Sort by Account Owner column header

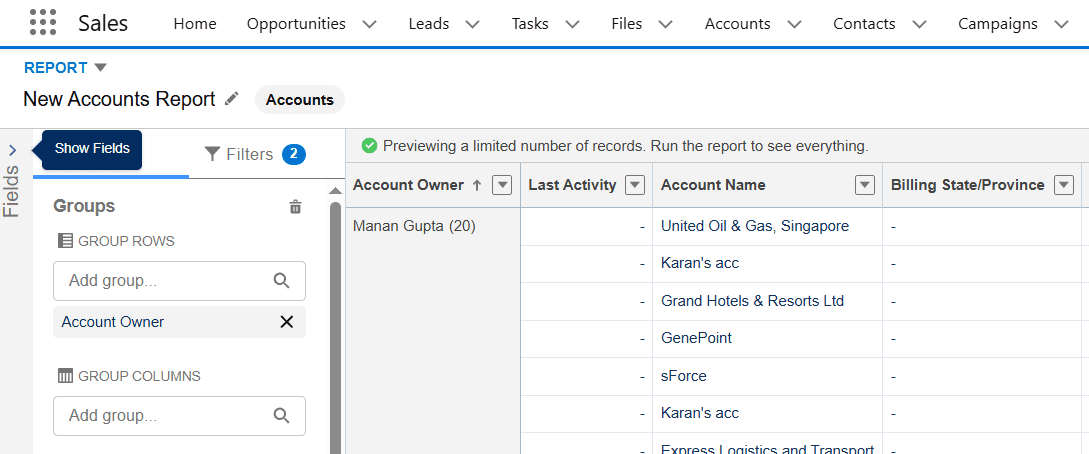pos(408,185)
